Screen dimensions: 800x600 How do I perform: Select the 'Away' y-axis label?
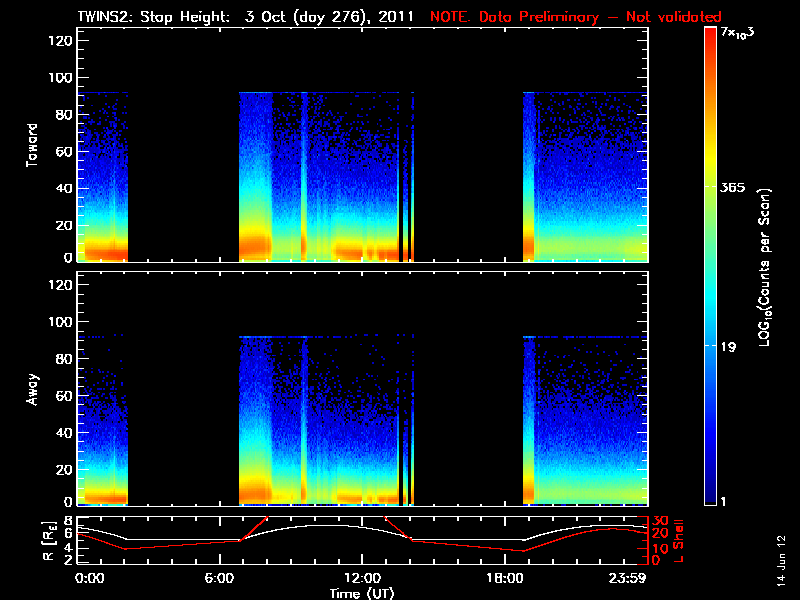pos(33,390)
